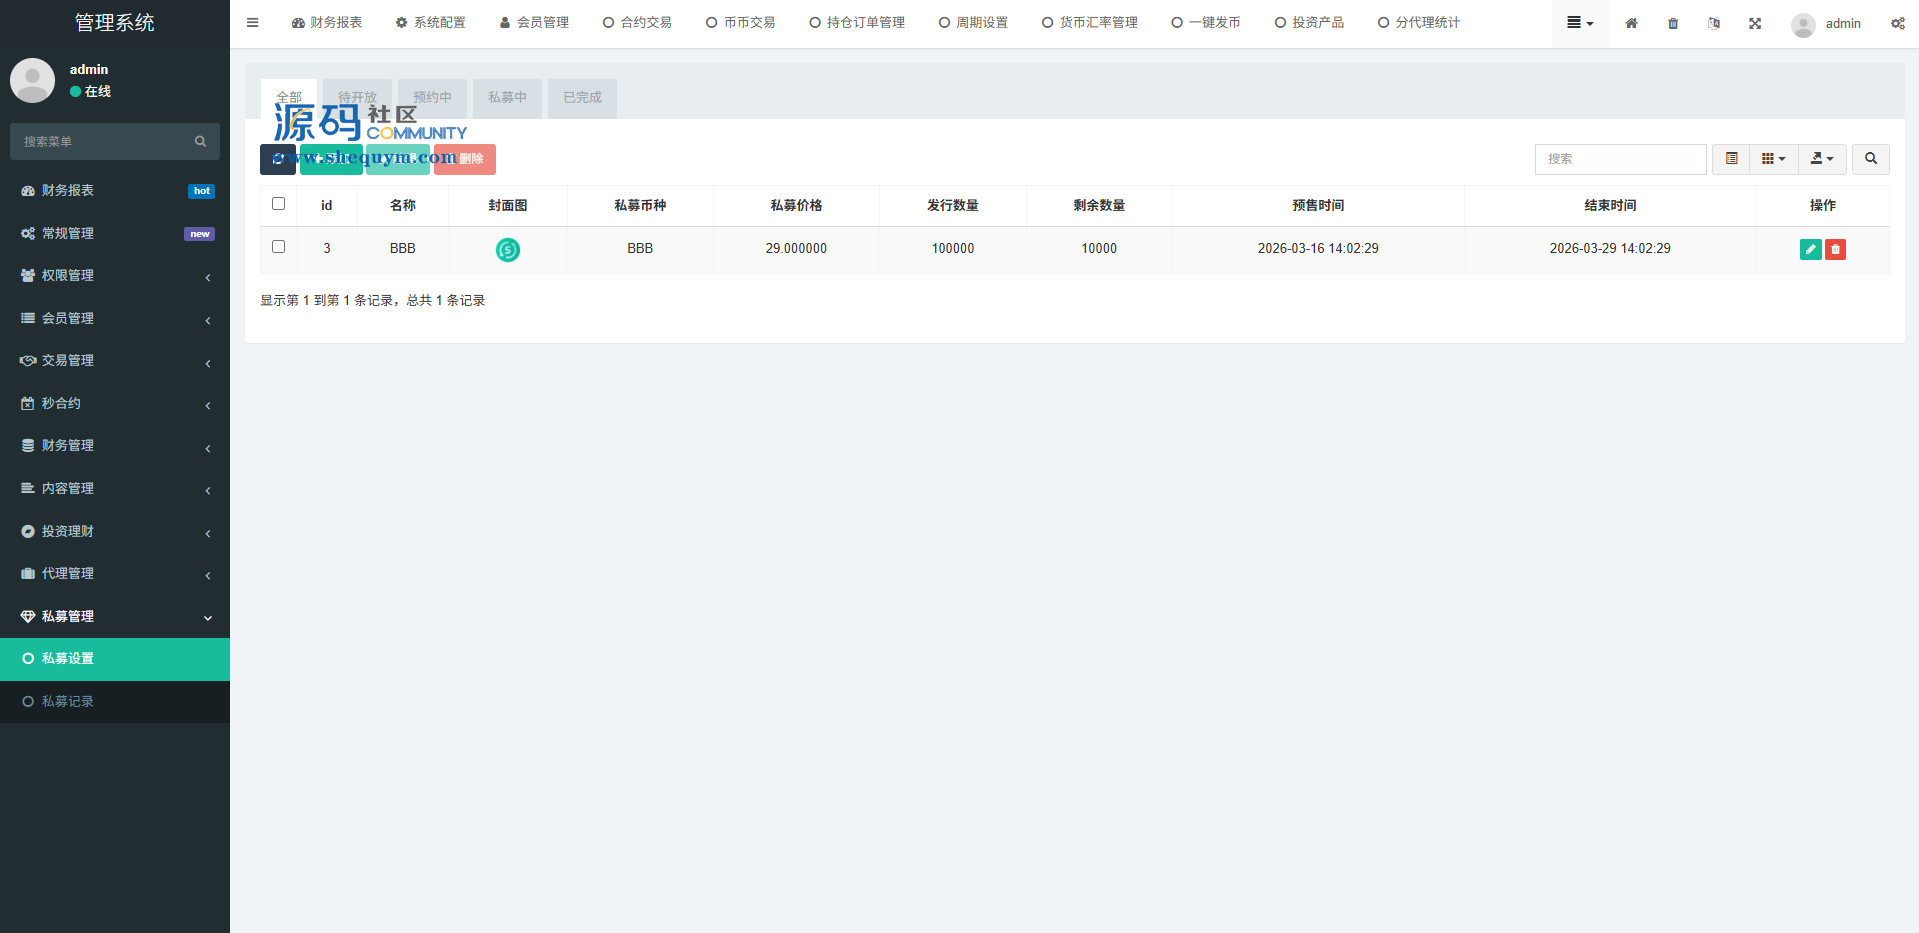This screenshot has width=1919, height=933.
Task: Click the red 删除 button above the table
Action: pyautogui.click(x=465, y=159)
